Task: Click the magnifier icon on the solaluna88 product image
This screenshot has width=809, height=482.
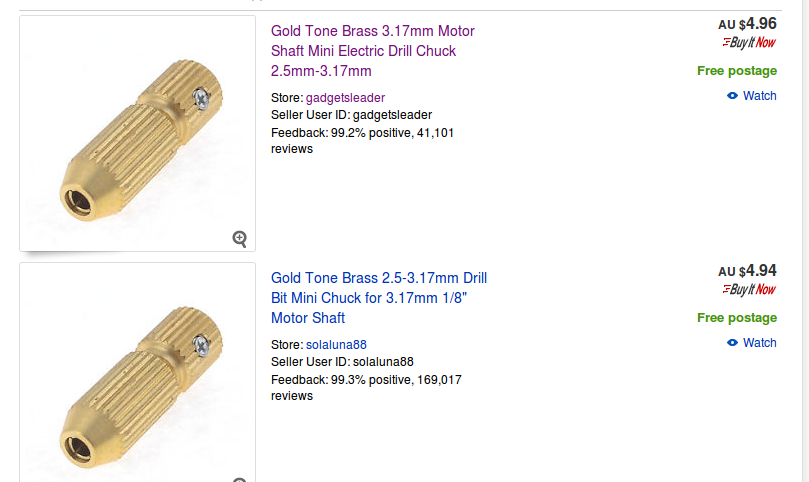Action: pos(240,479)
